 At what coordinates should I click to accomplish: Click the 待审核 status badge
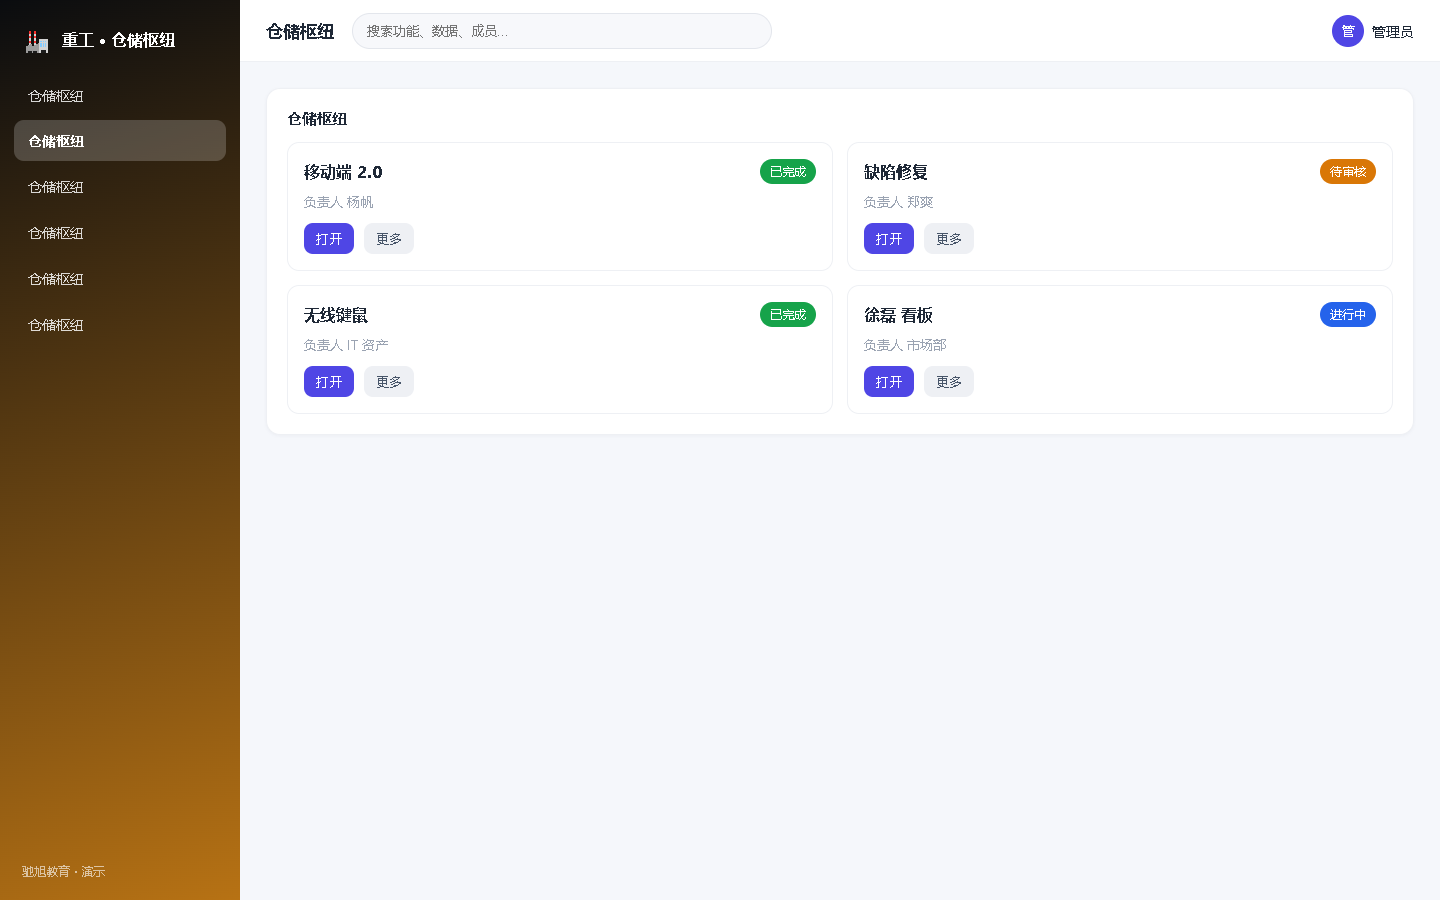point(1348,172)
